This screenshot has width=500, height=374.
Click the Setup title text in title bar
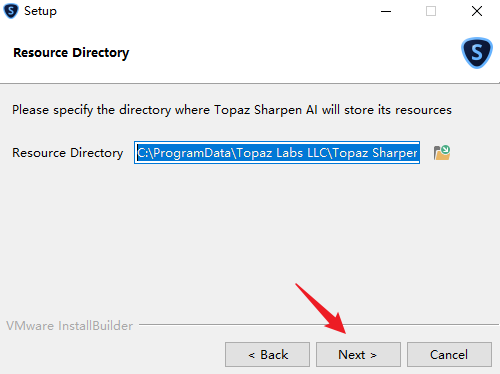(x=40, y=11)
